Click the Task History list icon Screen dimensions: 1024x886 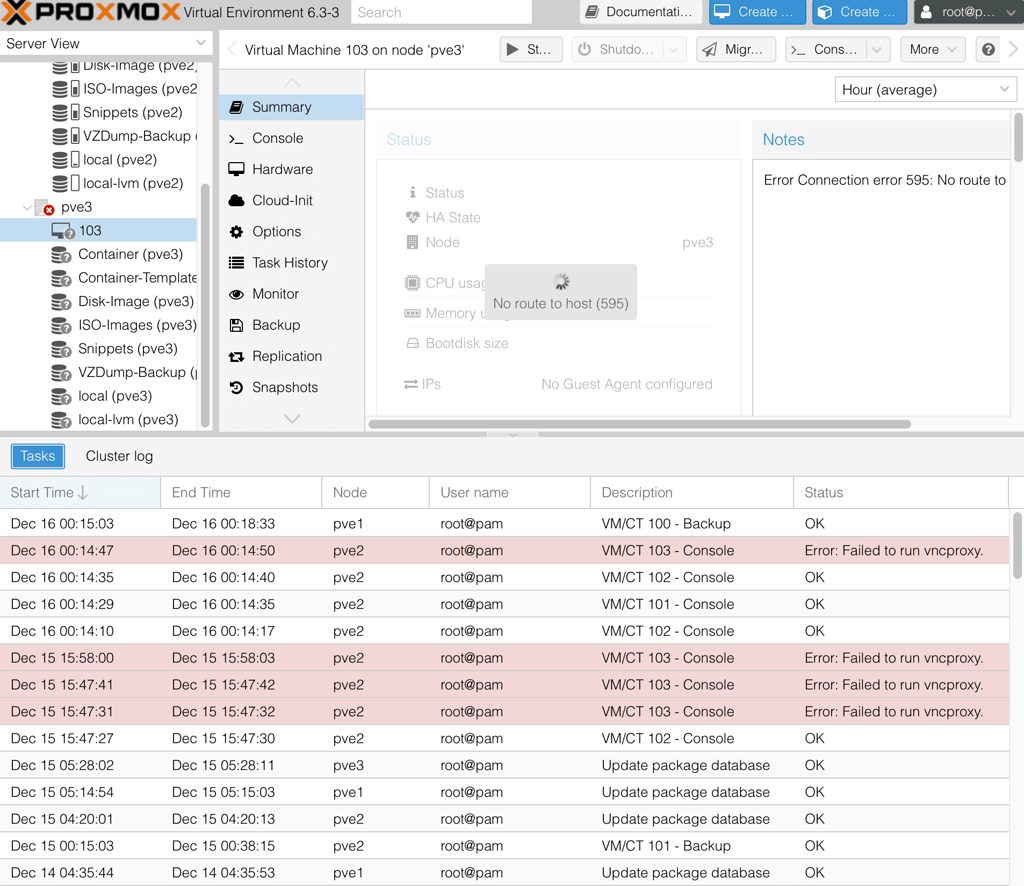tap(236, 262)
